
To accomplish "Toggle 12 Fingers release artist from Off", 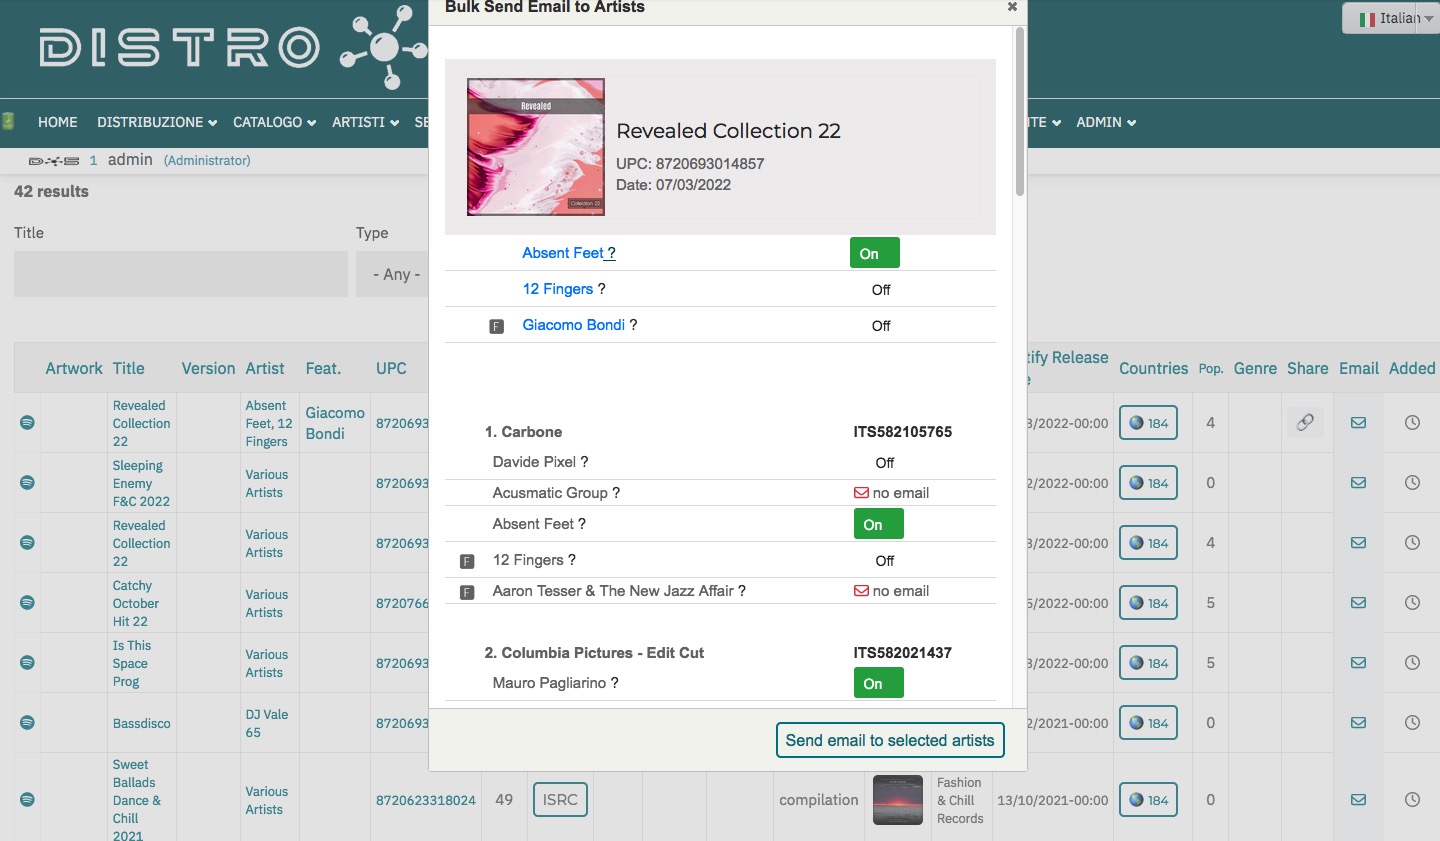I will tap(881, 290).
